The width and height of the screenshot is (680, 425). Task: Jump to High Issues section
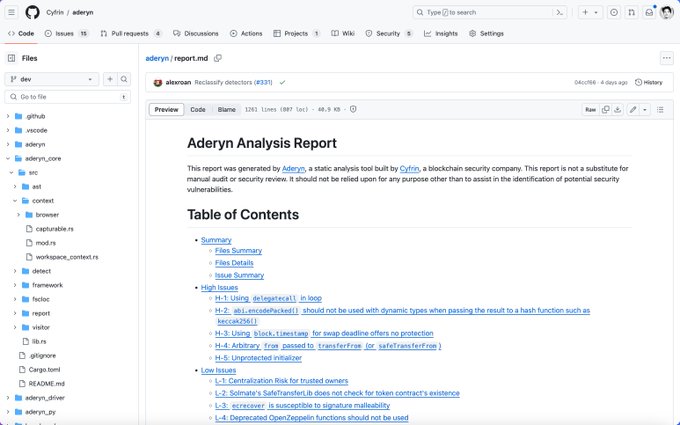click(219, 288)
